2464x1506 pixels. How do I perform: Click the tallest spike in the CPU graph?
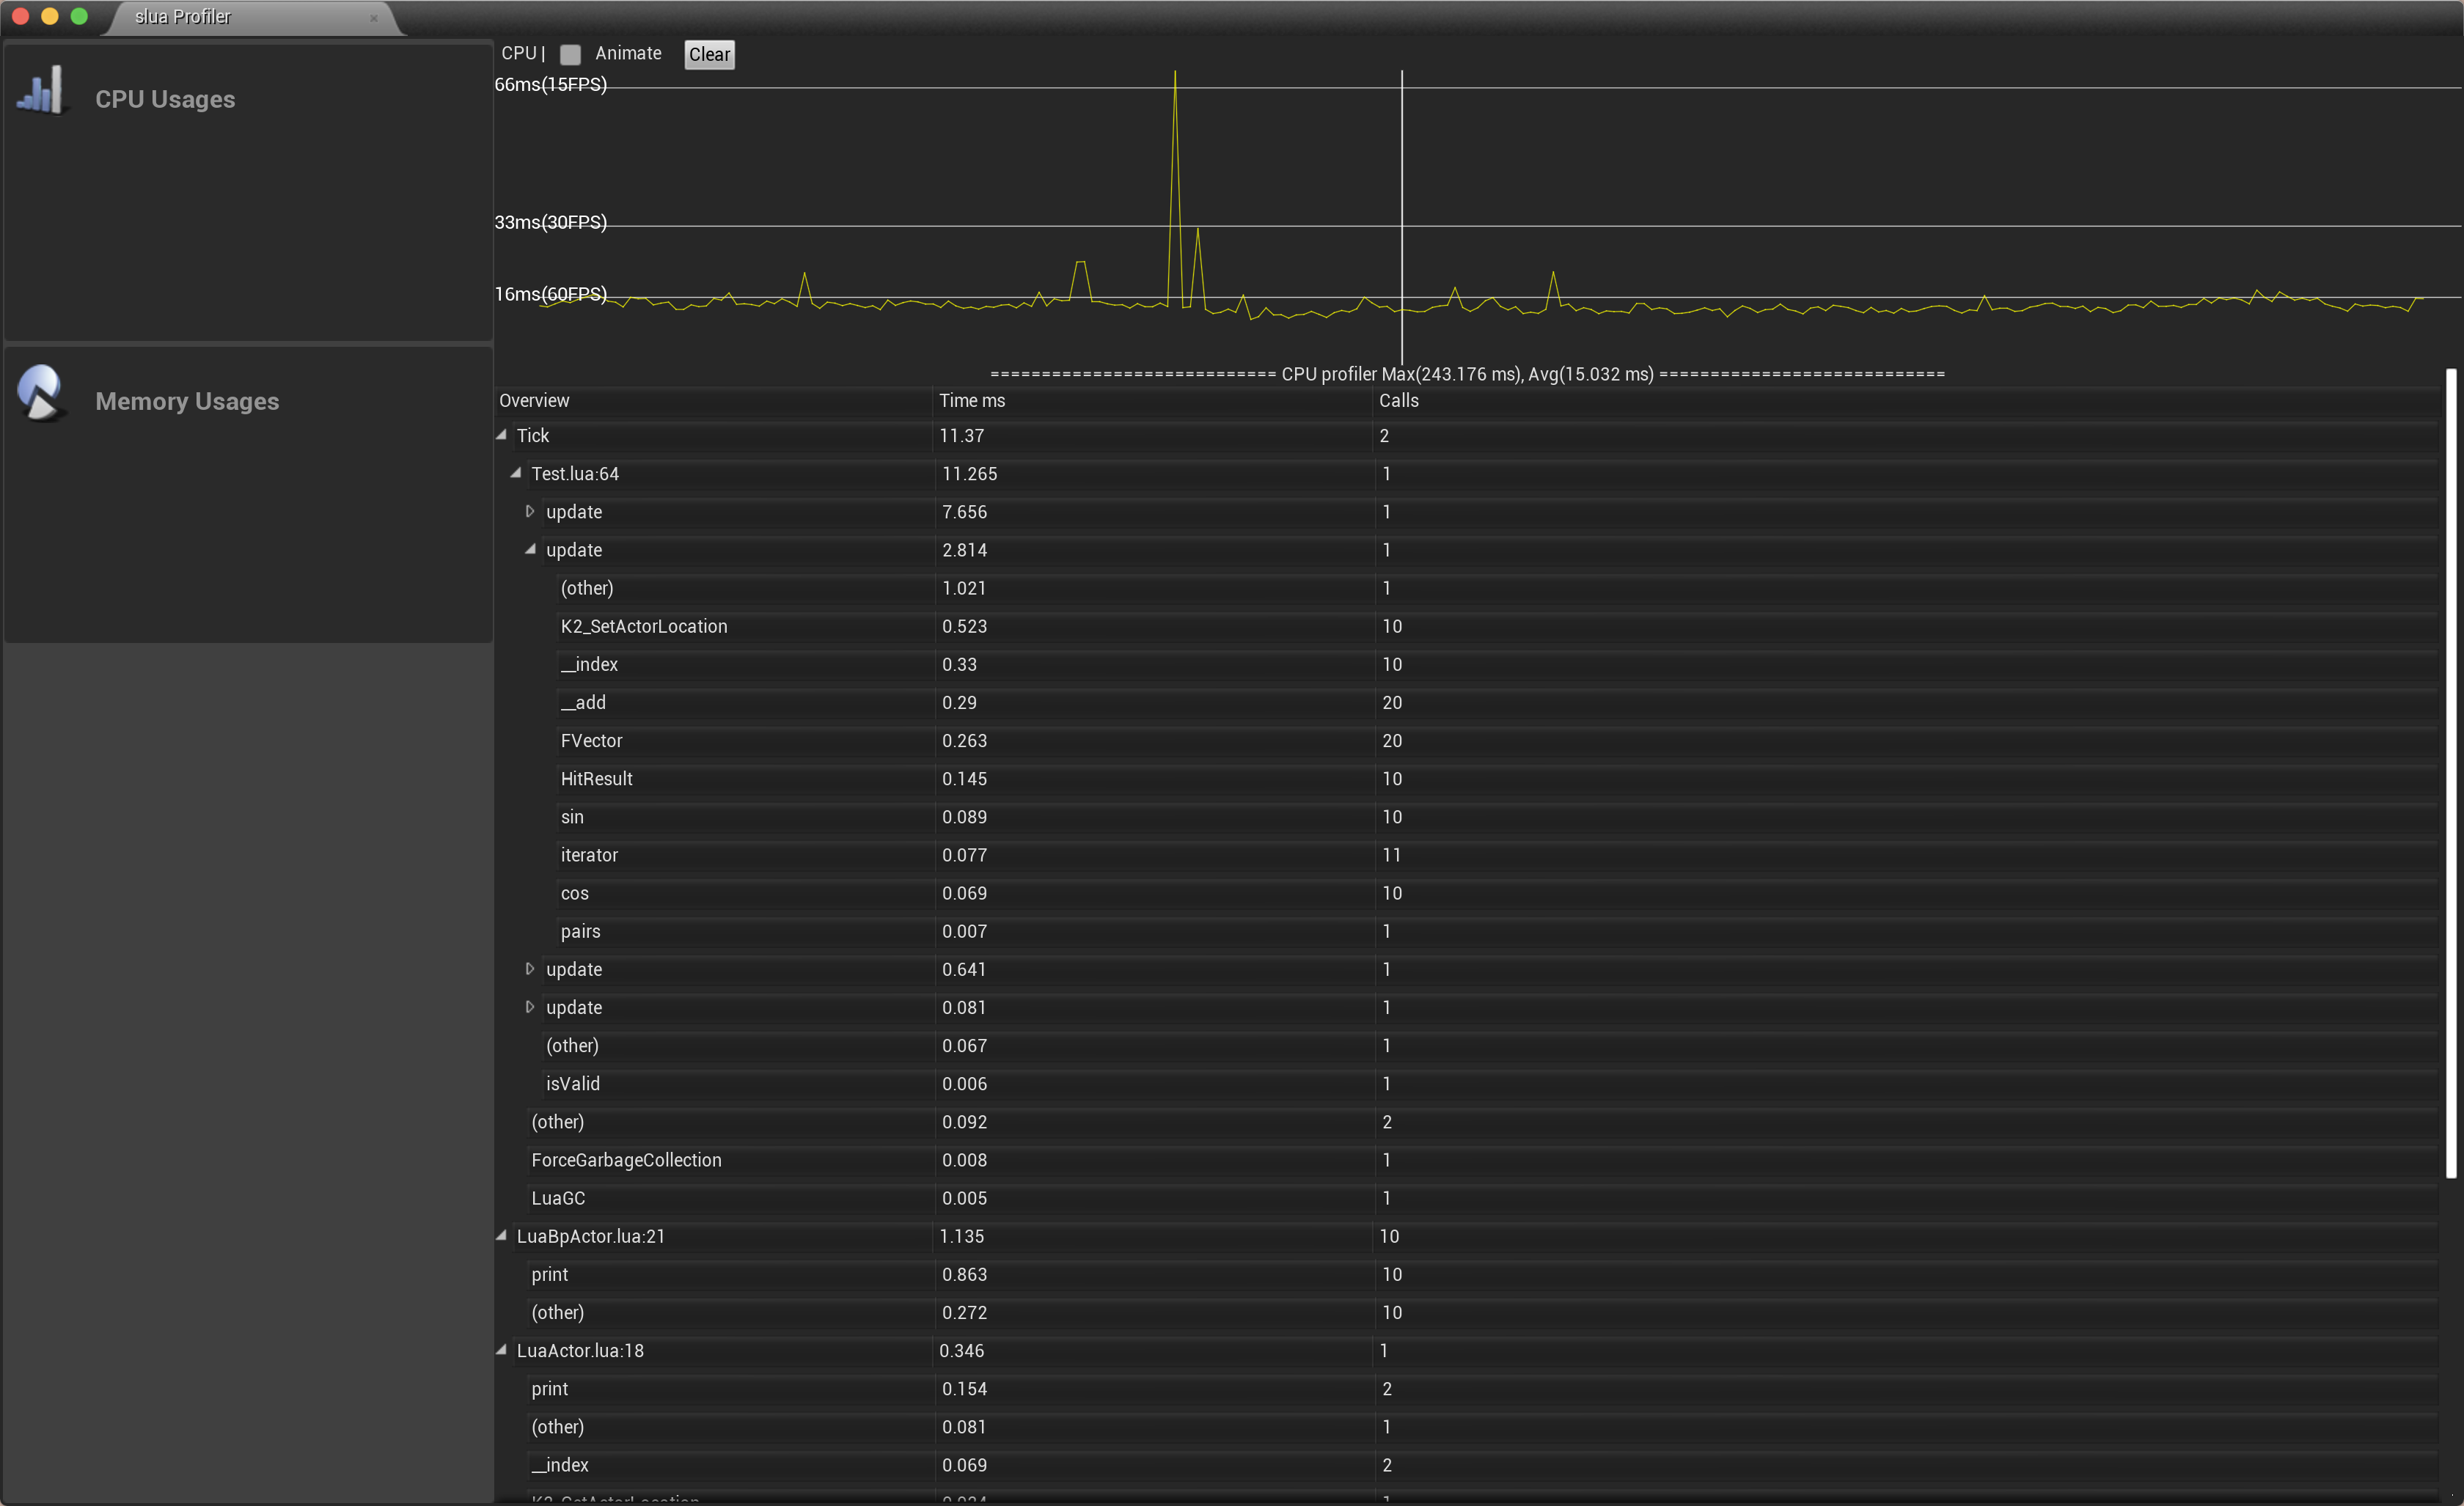pyautogui.click(x=1175, y=75)
